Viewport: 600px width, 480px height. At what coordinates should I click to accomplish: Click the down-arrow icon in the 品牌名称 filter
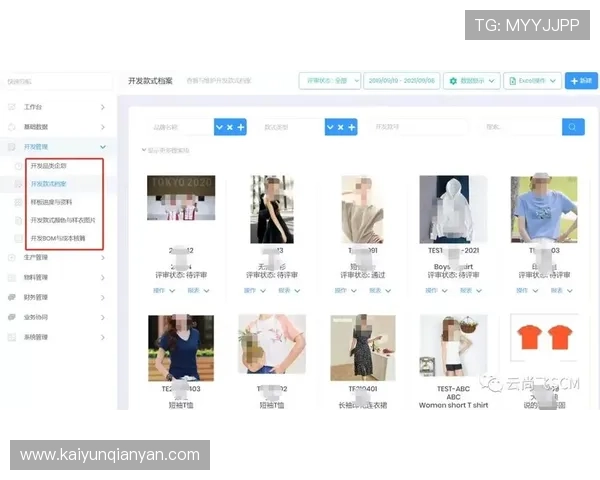(219, 127)
